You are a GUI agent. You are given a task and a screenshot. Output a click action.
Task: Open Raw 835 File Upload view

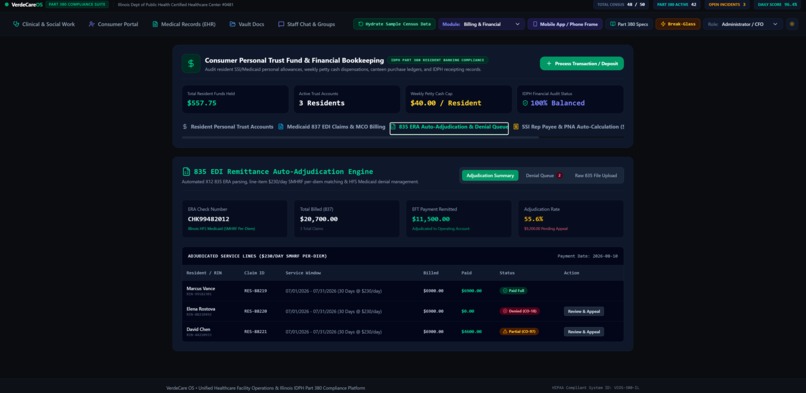click(596, 176)
